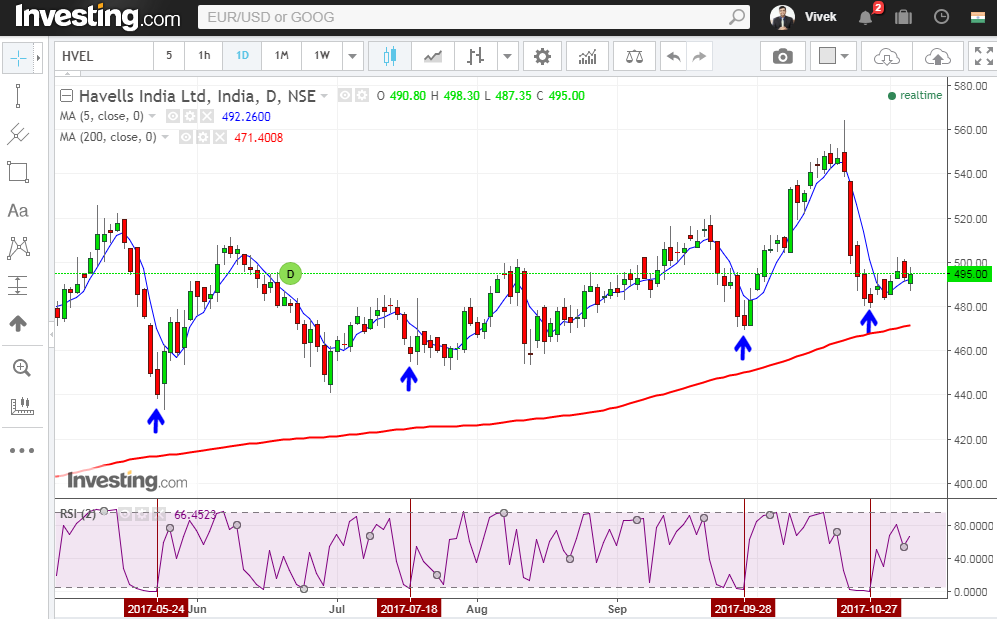Pick the up arrow mark tool
The width and height of the screenshot is (997, 619).
pyautogui.click(x=18, y=323)
